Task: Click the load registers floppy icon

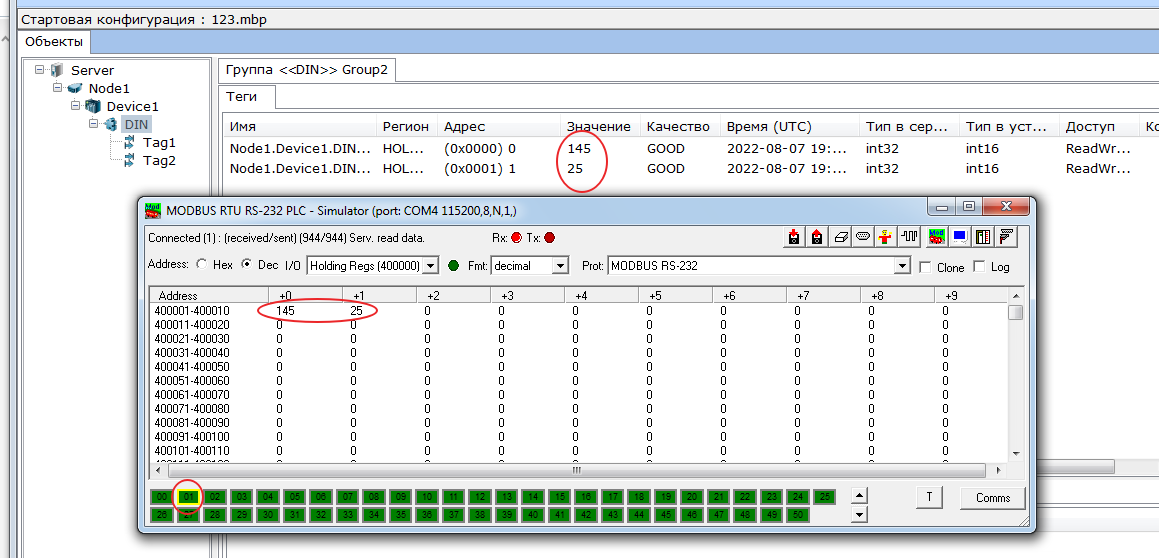Action: tap(794, 237)
